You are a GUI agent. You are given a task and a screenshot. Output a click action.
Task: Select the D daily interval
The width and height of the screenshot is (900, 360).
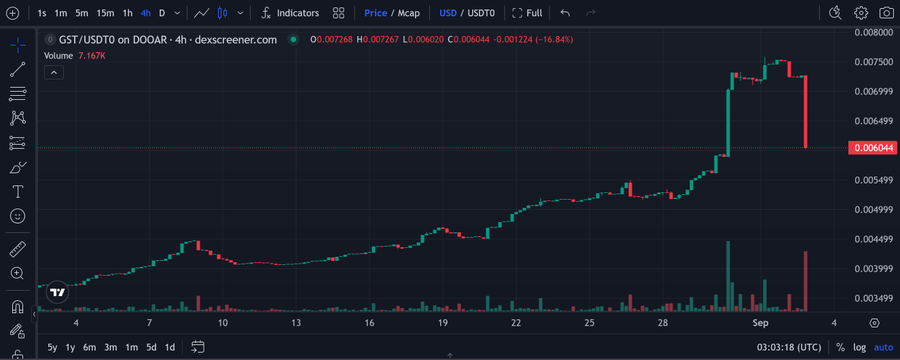click(162, 13)
